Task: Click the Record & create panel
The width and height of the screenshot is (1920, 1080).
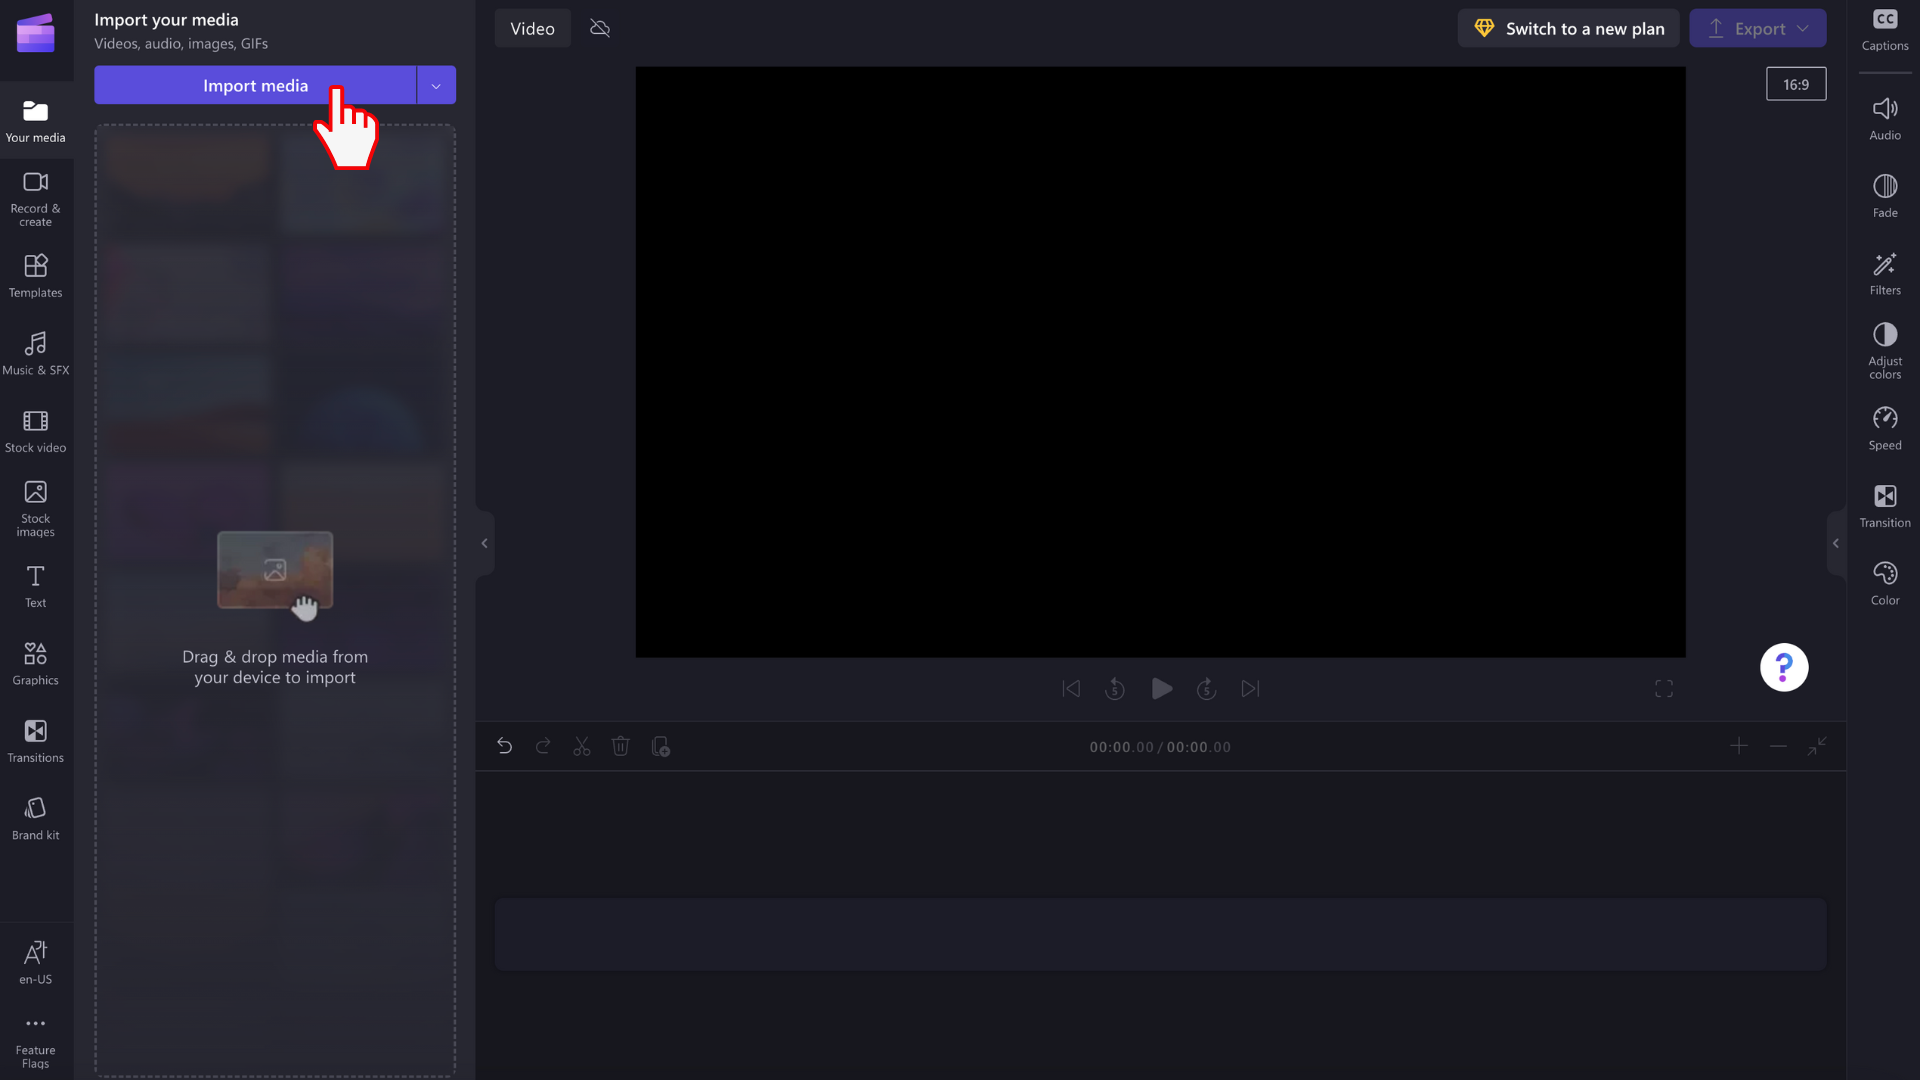Action: pyautogui.click(x=36, y=198)
